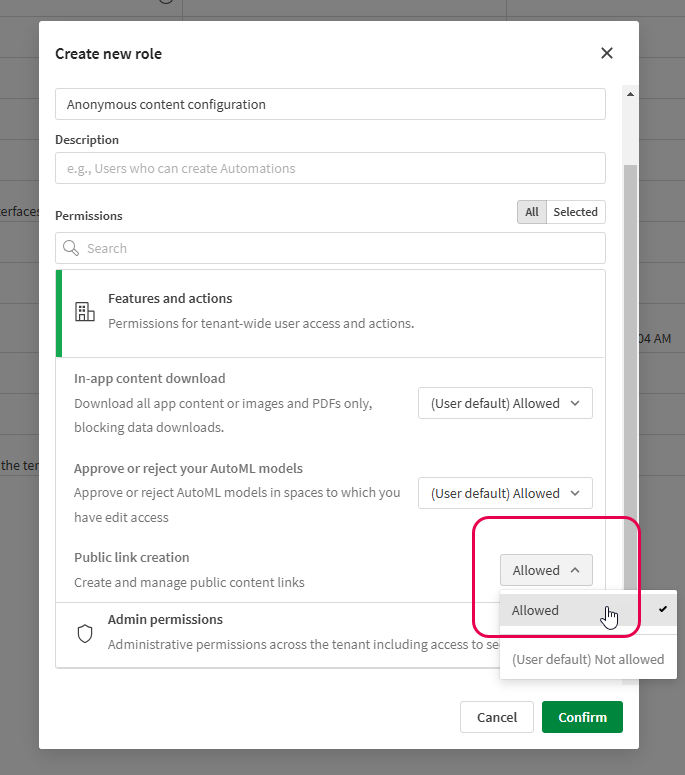Click the magnifier icon in permissions search
The image size is (685, 775).
71,248
